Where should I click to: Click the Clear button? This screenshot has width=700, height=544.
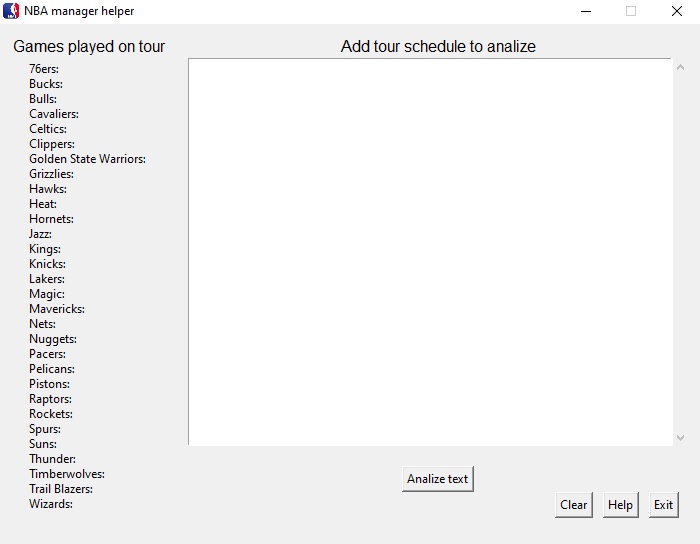pyautogui.click(x=574, y=505)
